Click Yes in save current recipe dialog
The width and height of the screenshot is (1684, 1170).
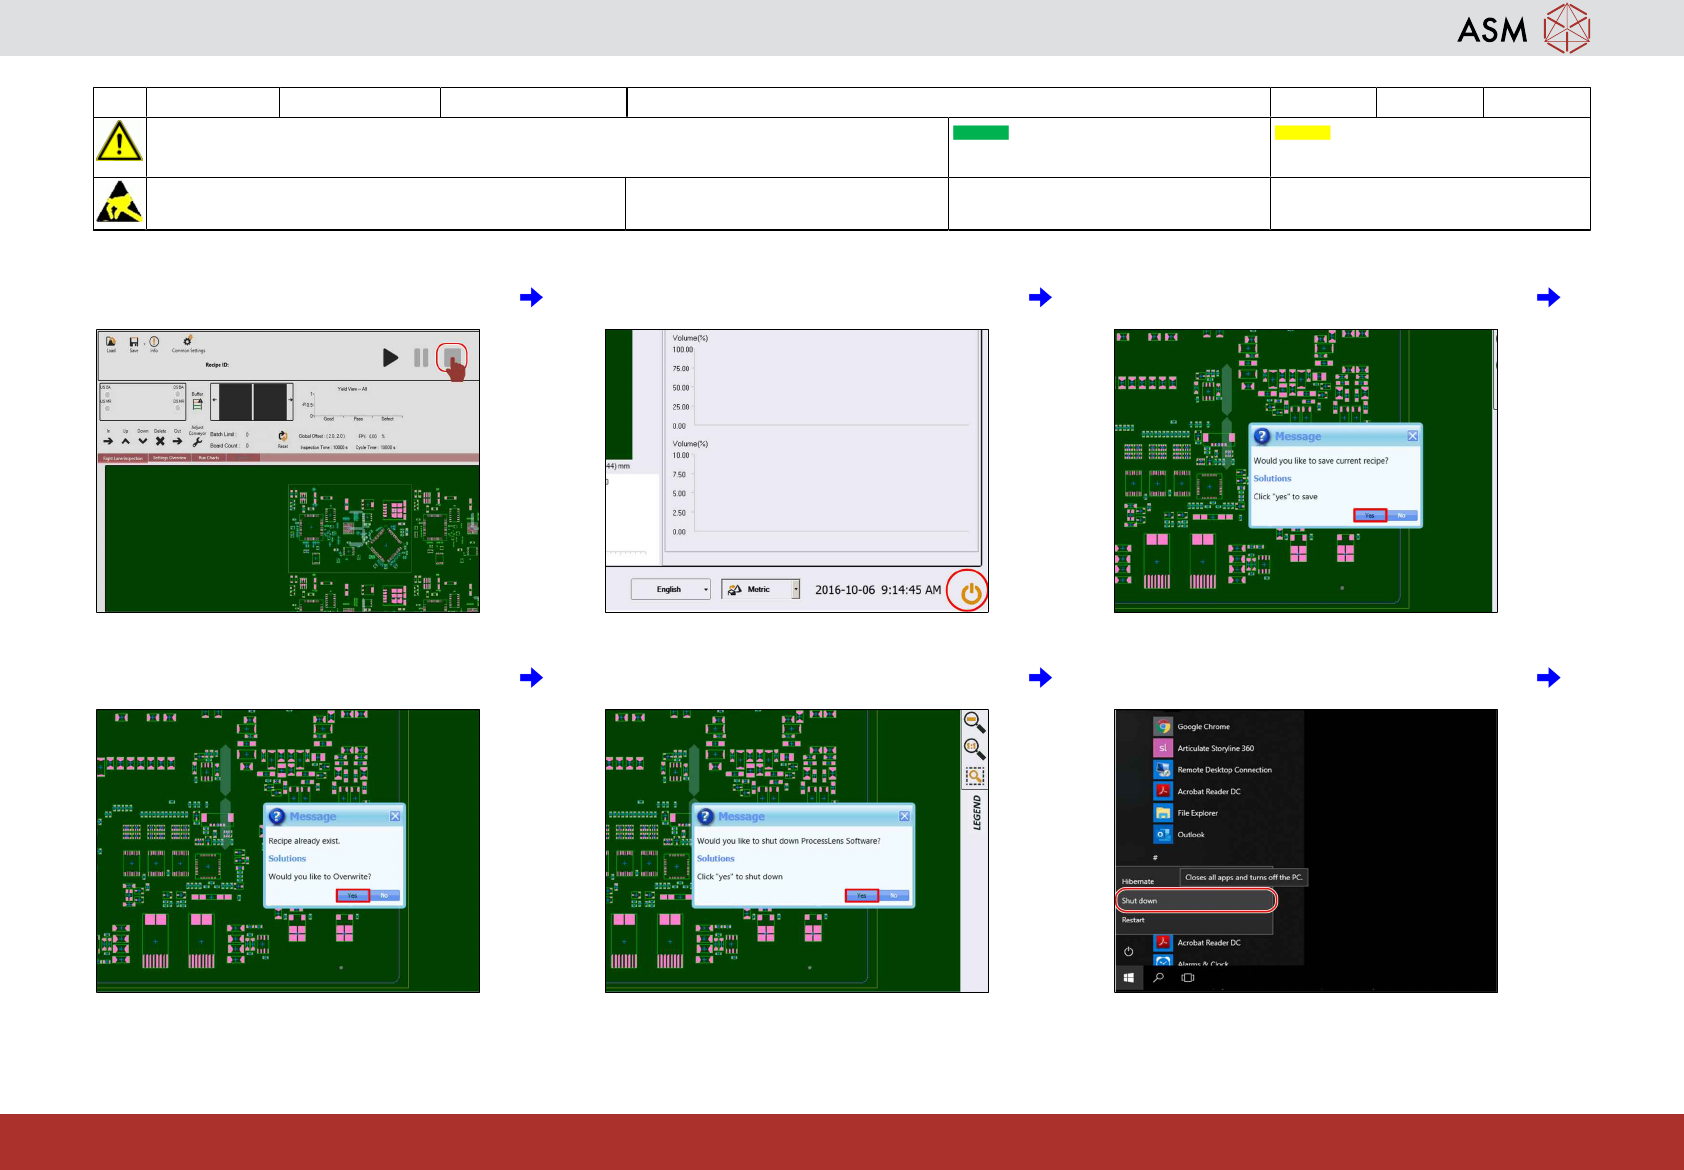coord(1369,516)
